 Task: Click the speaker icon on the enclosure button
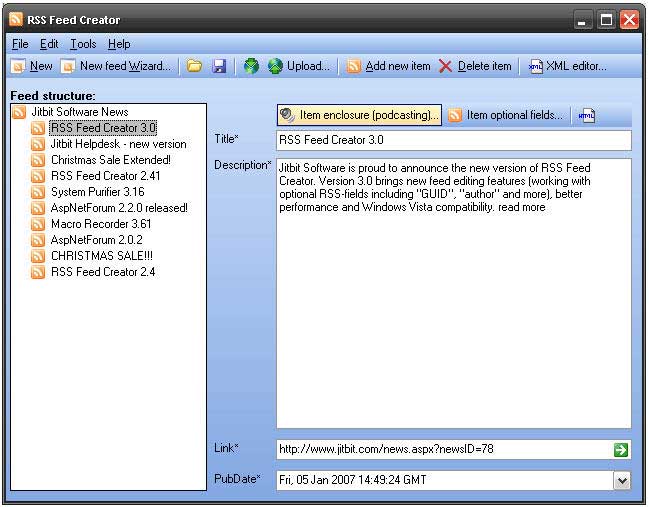point(287,115)
